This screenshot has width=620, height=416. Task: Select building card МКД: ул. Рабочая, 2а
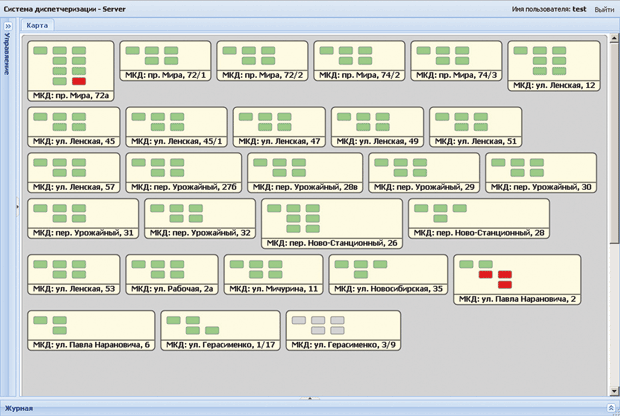pos(172,274)
